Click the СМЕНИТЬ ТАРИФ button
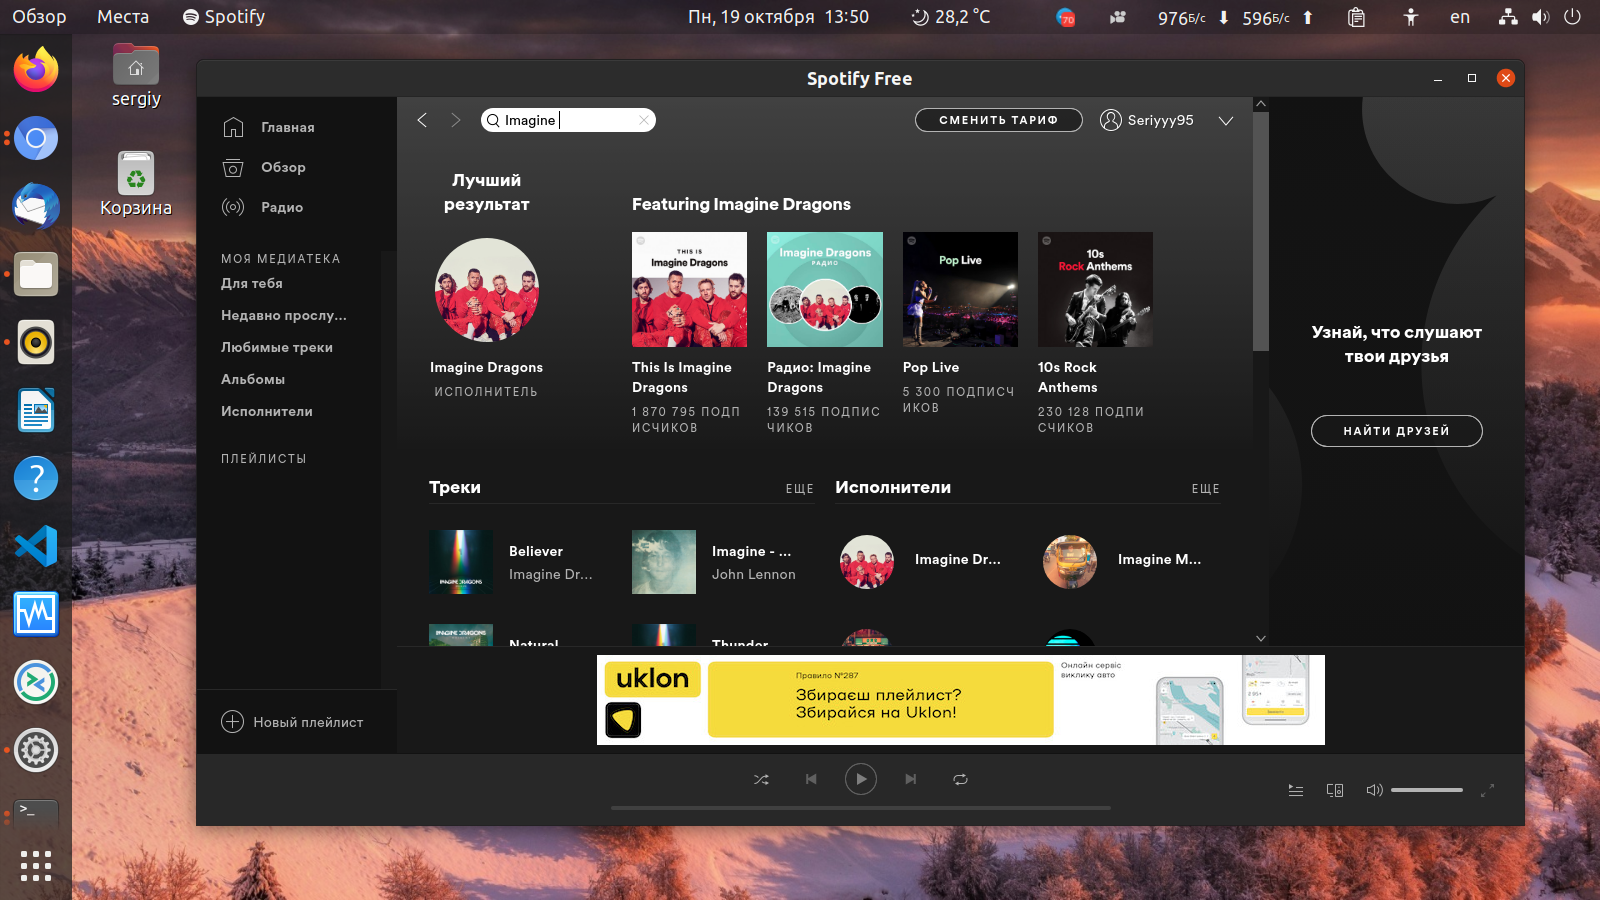Screen dimensions: 1600x900 click(x=999, y=120)
